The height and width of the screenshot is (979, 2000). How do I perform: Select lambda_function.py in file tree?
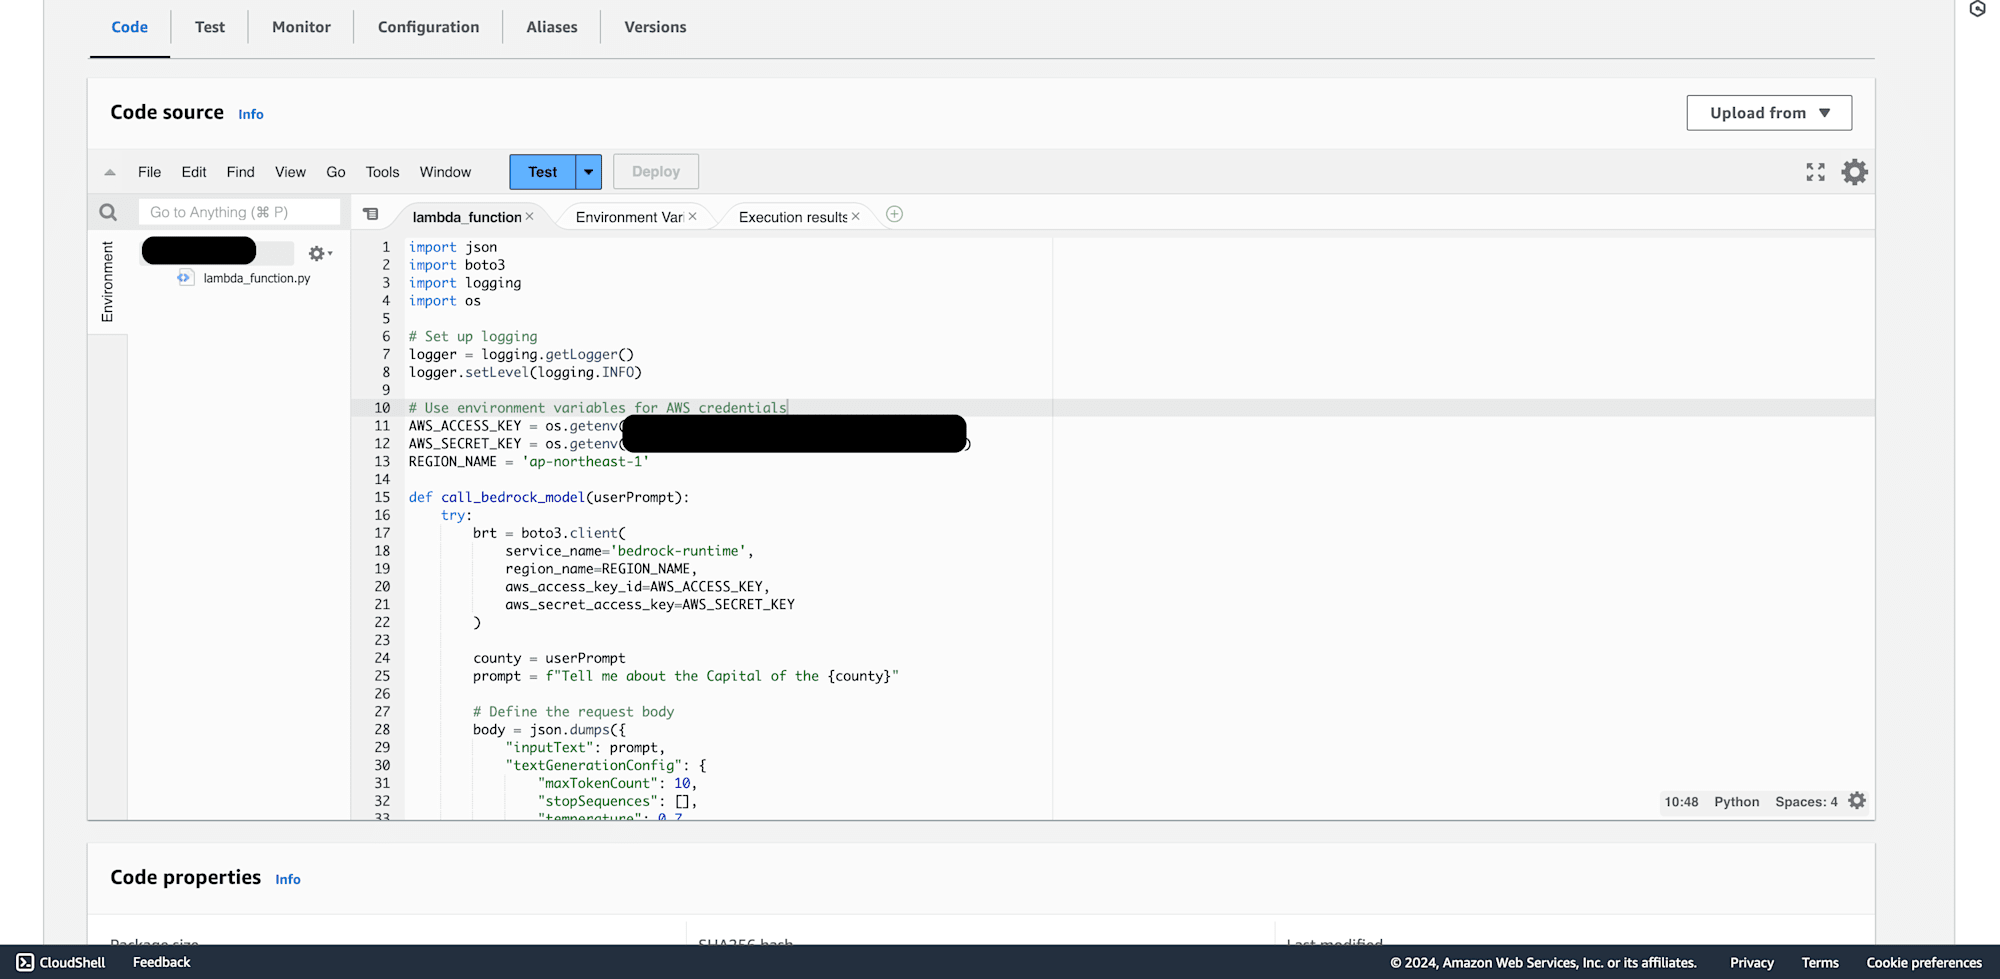coord(257,278)
